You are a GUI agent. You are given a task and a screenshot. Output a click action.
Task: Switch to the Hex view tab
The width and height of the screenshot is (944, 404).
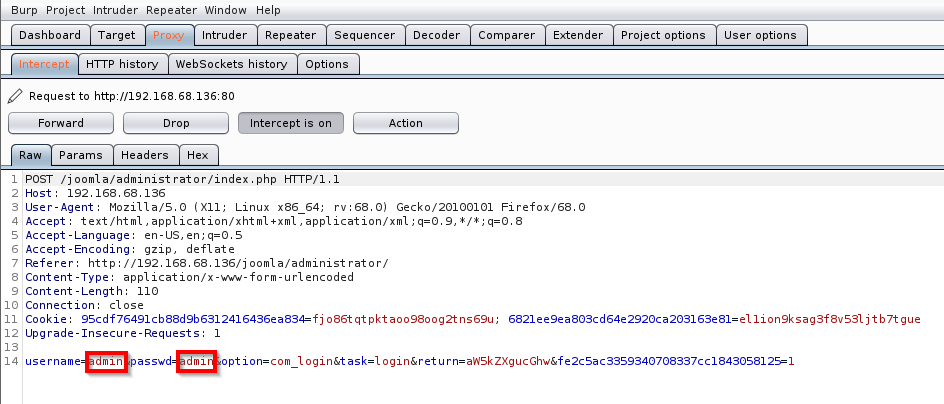pos(198,155)
